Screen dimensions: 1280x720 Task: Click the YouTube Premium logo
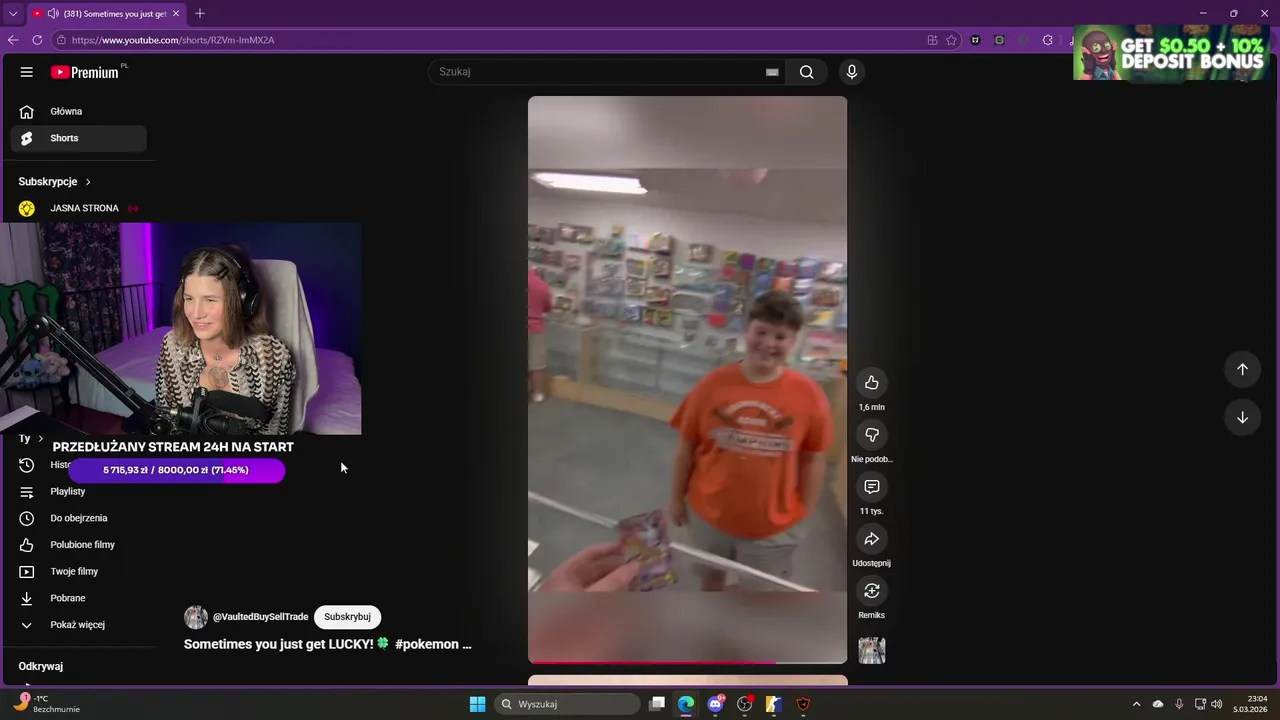pos(85,72)
